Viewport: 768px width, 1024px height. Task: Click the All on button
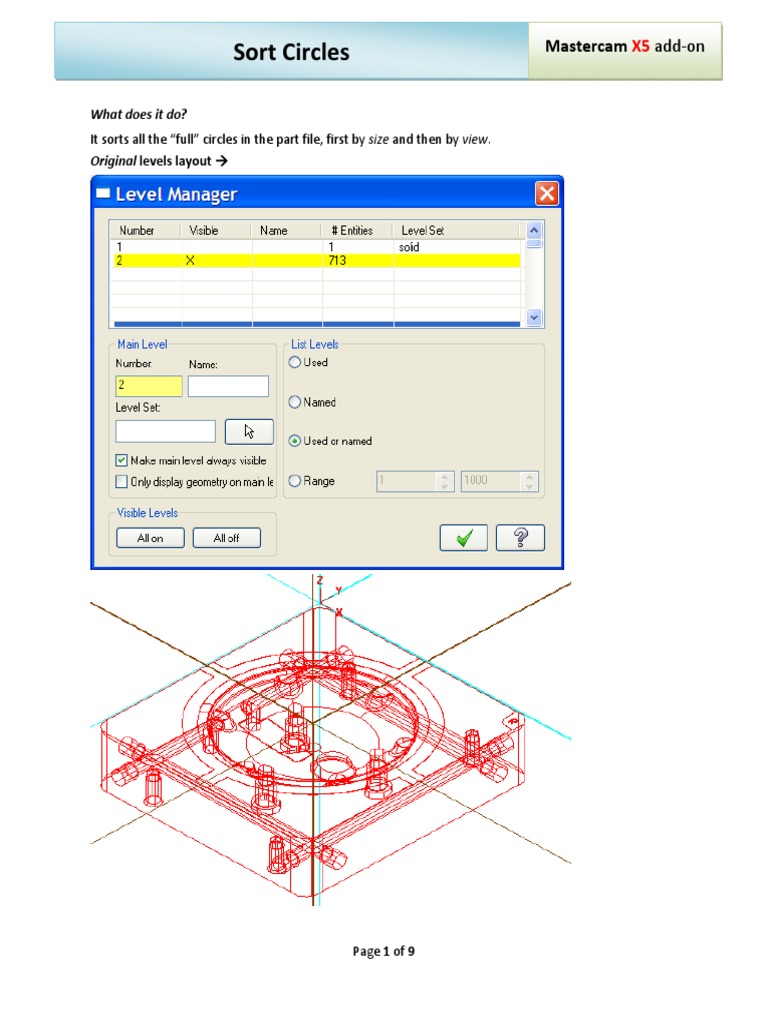coord(150,538)
